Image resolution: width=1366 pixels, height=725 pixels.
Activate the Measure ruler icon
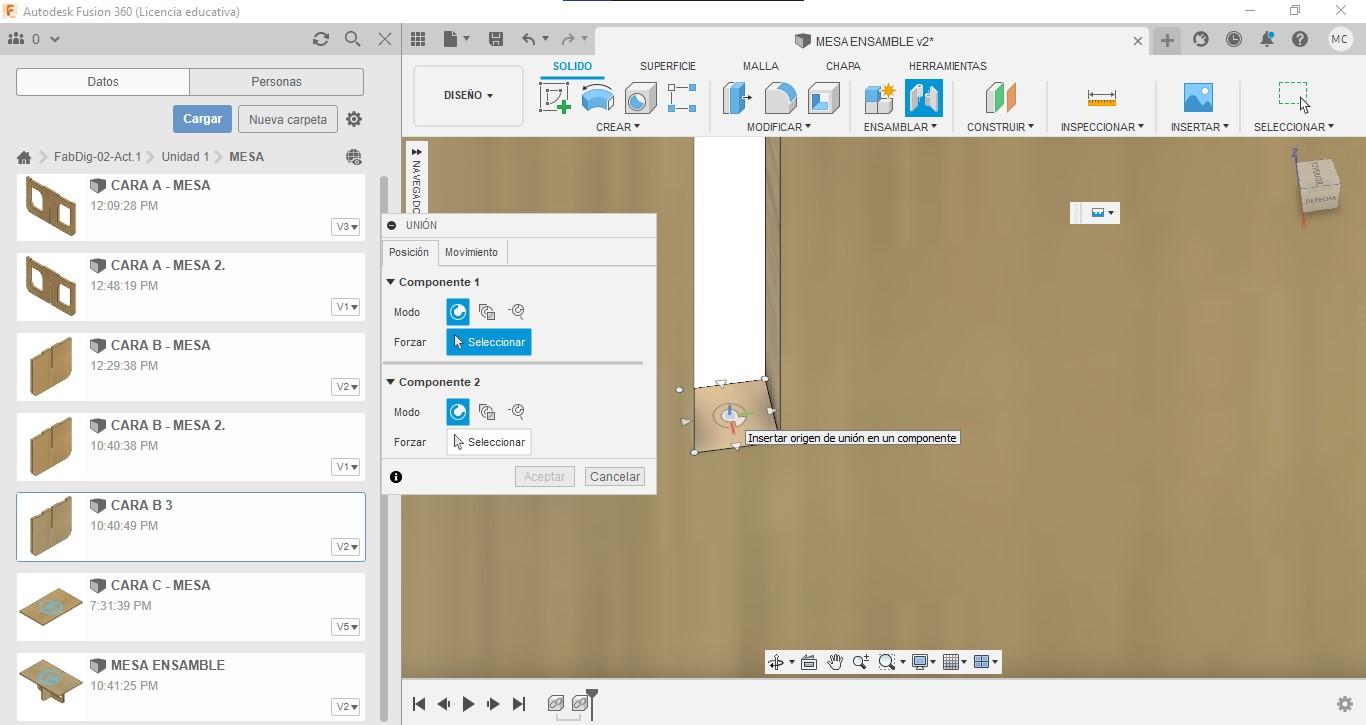point(1101,98)
